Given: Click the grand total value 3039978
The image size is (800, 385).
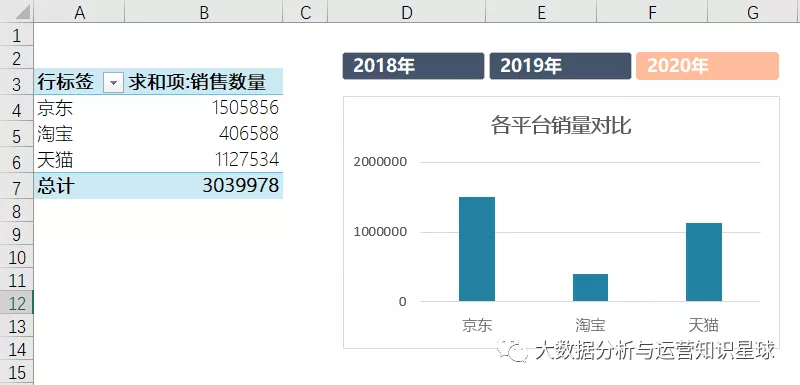Looking at the screenshot, I should click(x=204, y=186).
